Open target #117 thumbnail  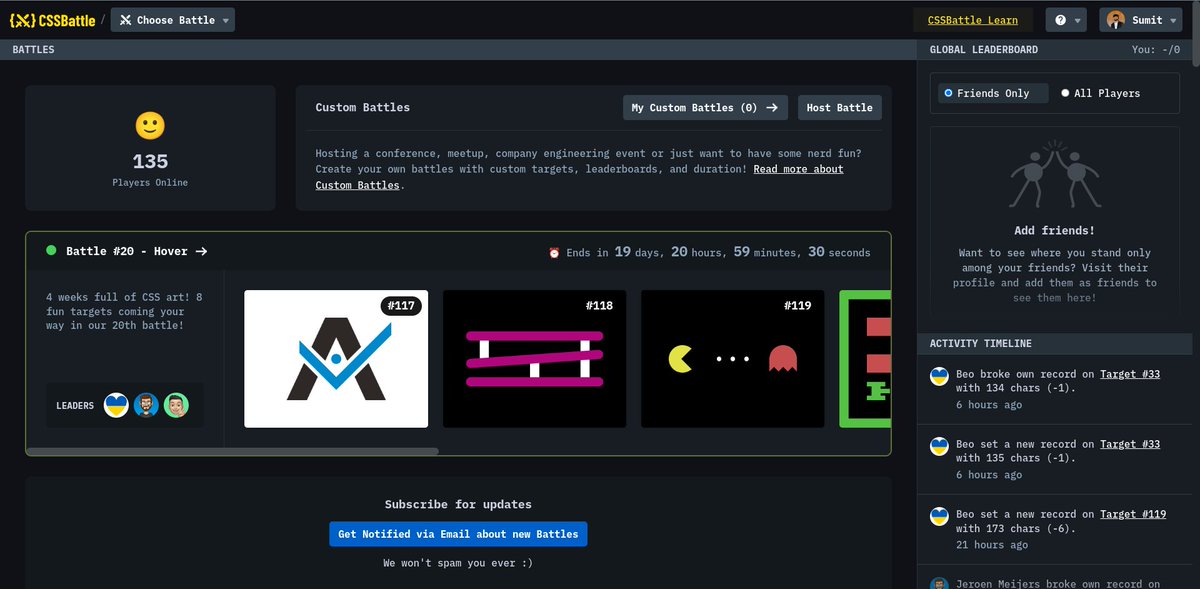336,359
